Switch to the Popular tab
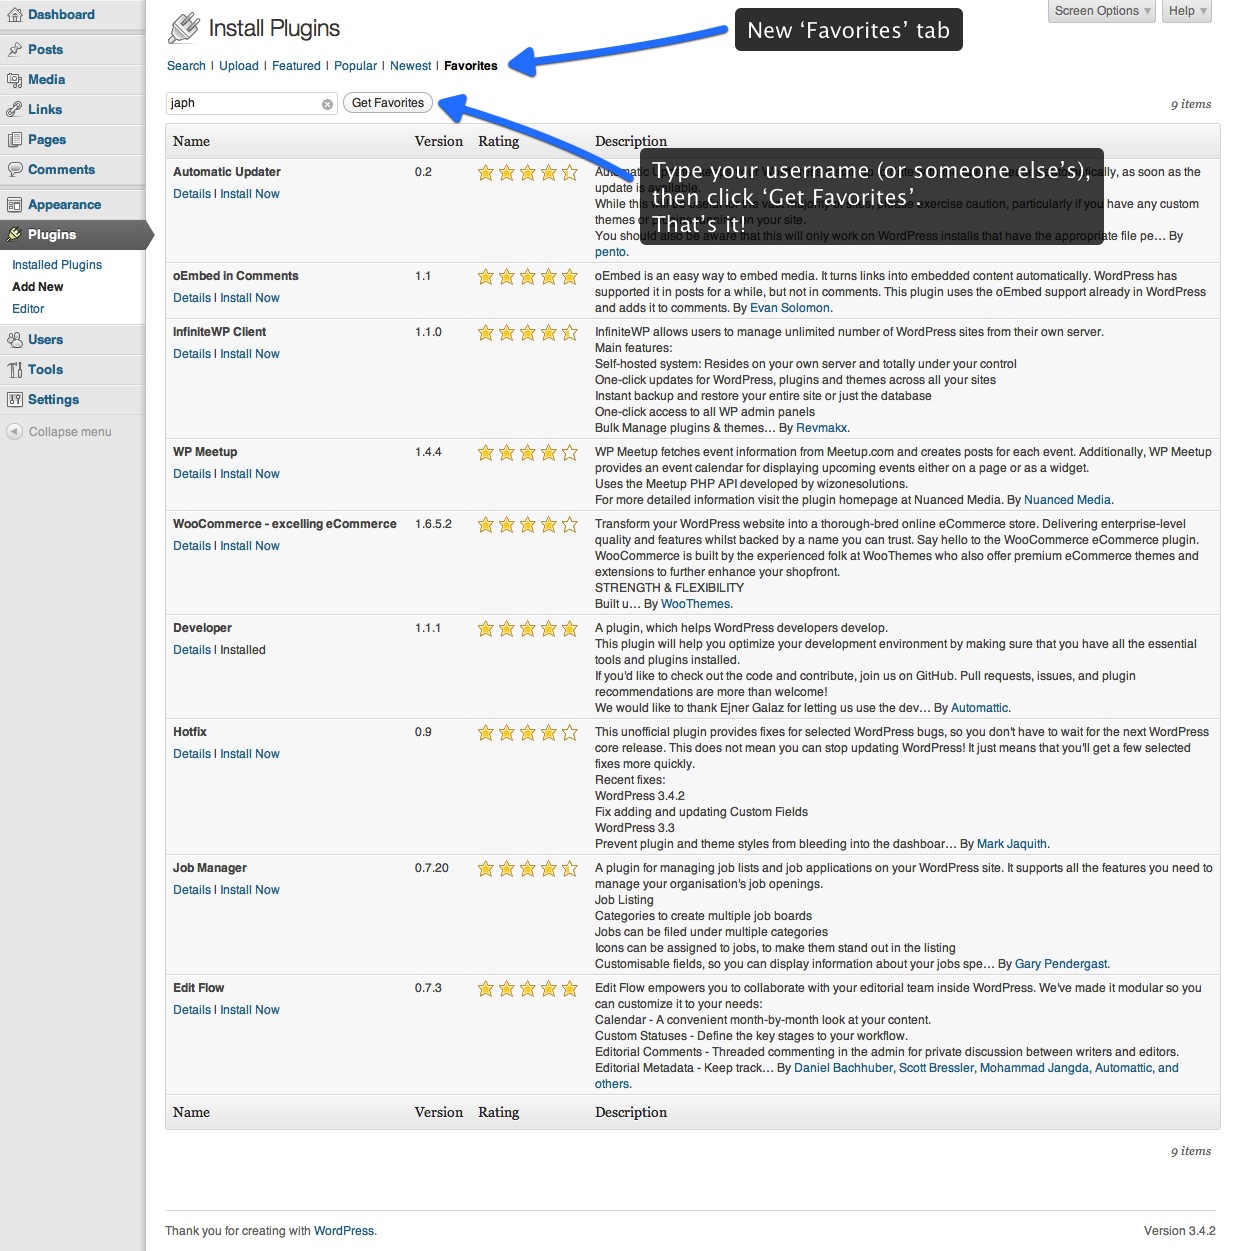This screenshot has height=1251, width=1236. pyautogui.click(x=355, y=66)
